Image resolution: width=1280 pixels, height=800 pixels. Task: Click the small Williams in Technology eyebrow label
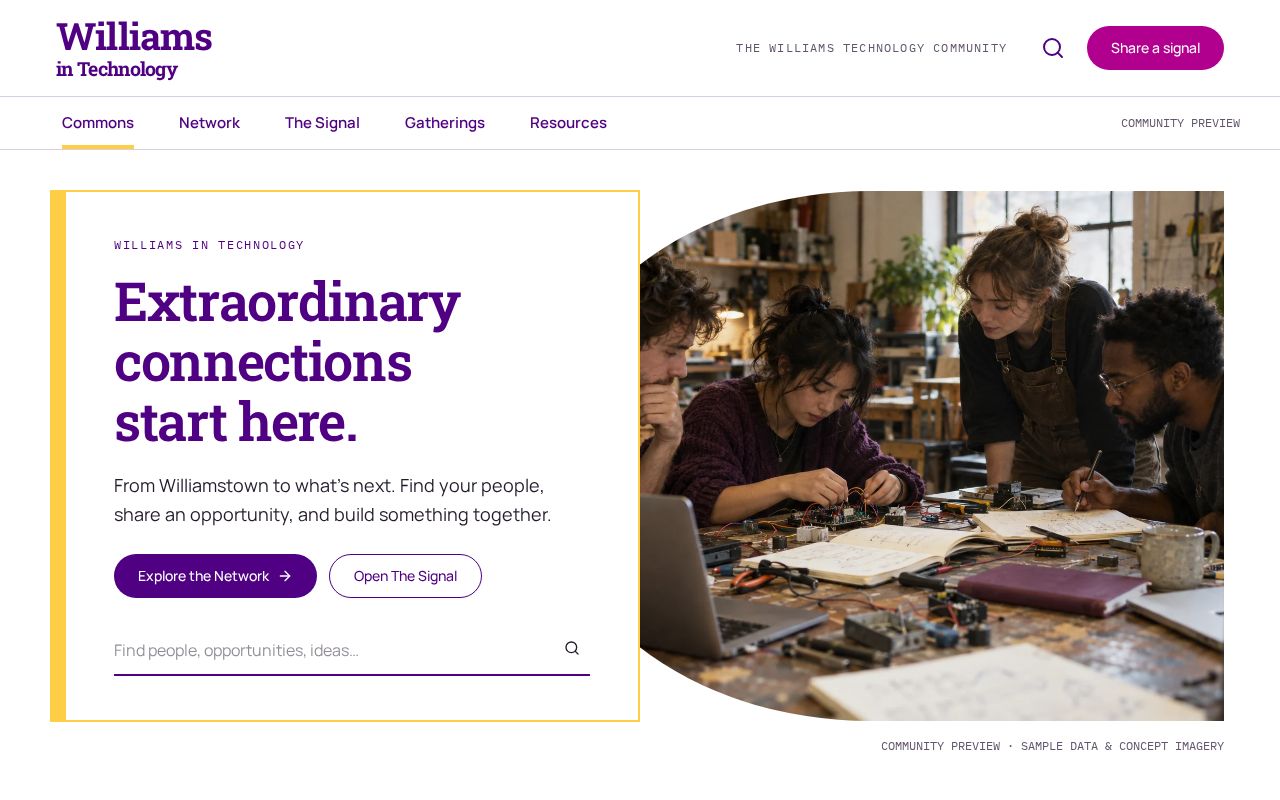[x=209, y=245]
